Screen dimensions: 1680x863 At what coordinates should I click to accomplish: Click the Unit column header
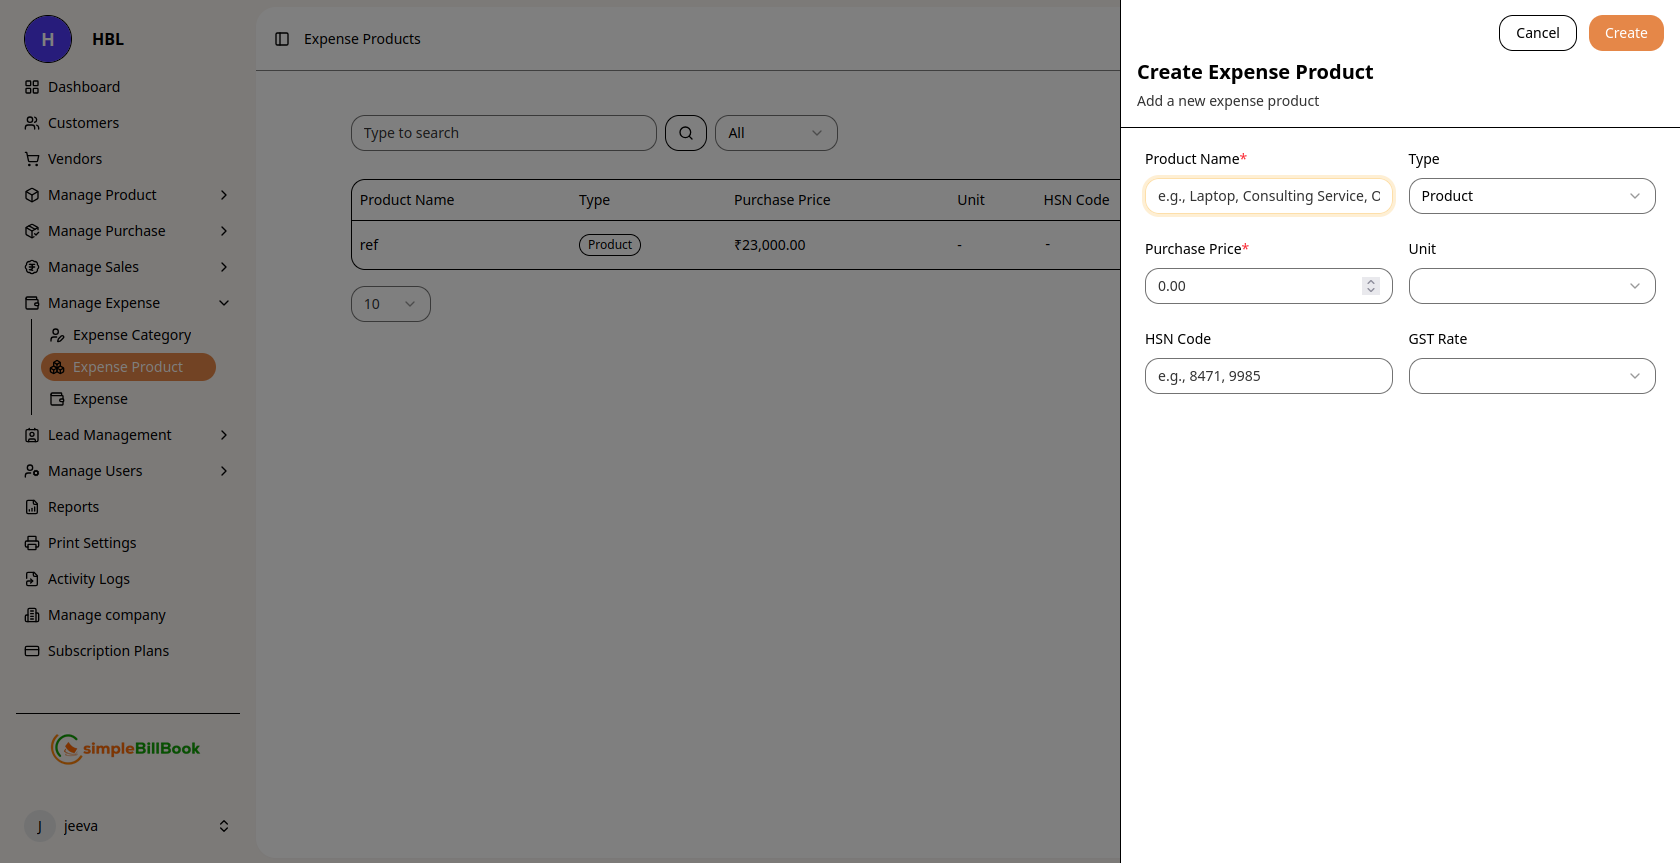(x=971, y=200)
